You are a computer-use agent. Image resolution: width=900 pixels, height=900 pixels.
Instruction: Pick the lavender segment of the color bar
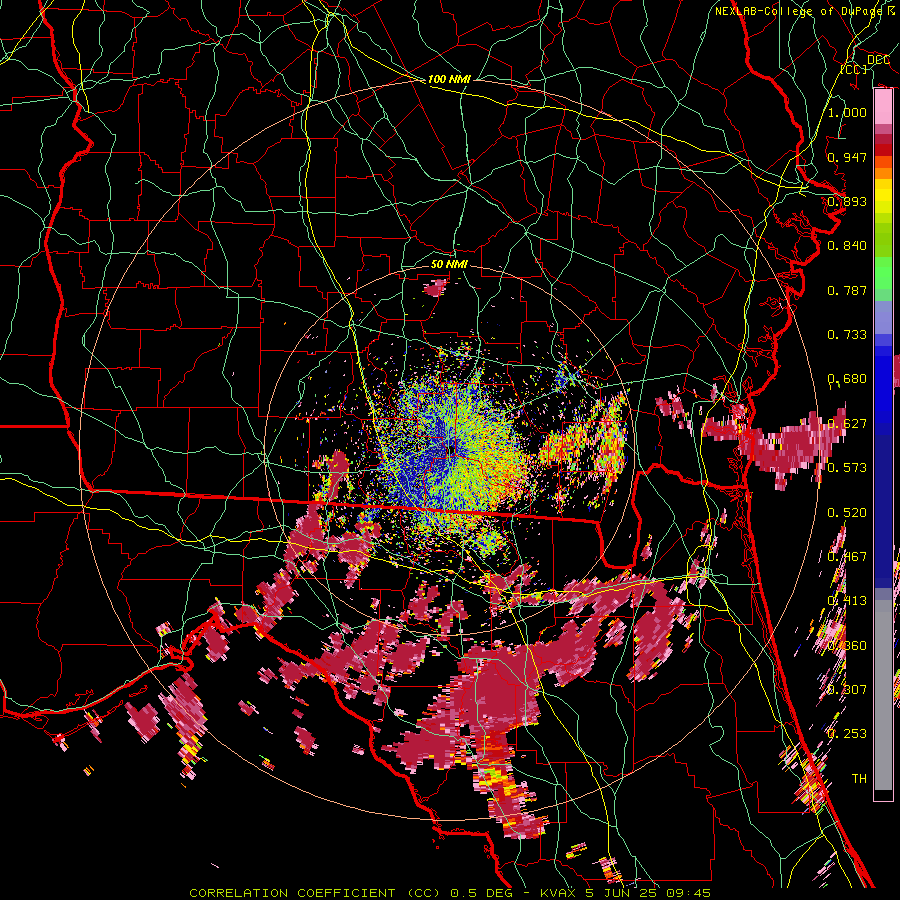coord(883,317)
